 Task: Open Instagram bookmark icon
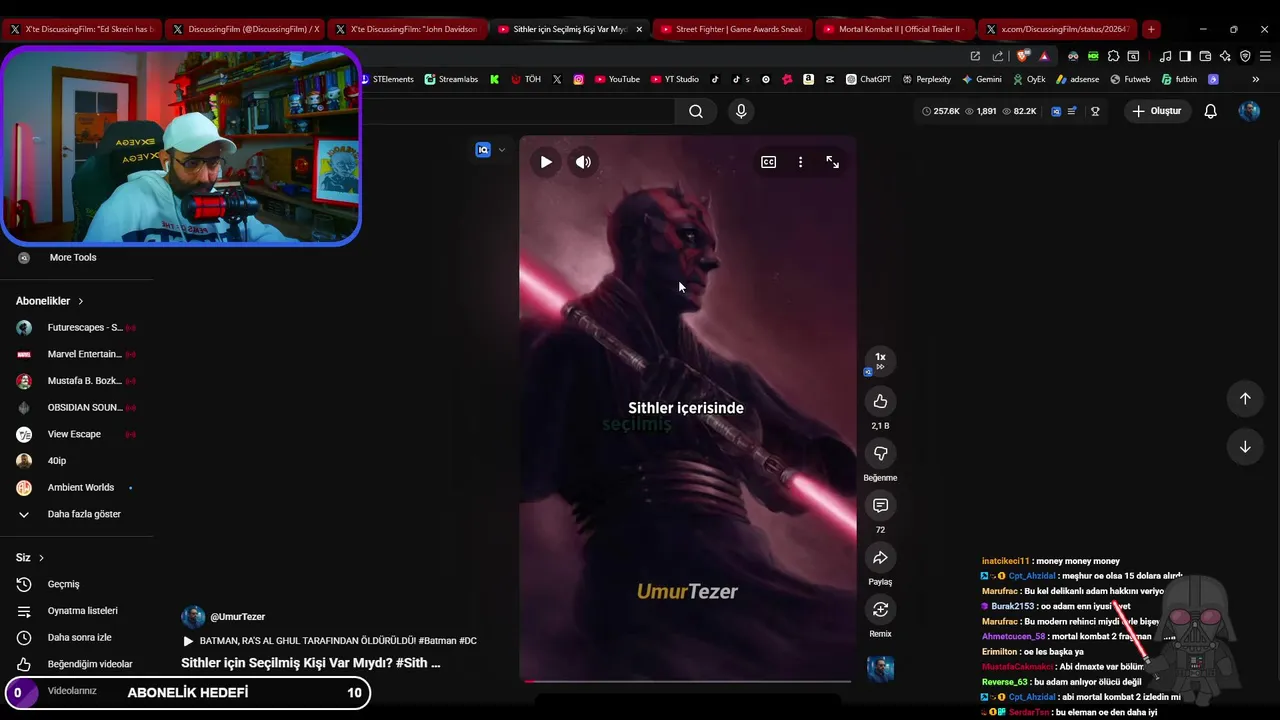(578, 79)
